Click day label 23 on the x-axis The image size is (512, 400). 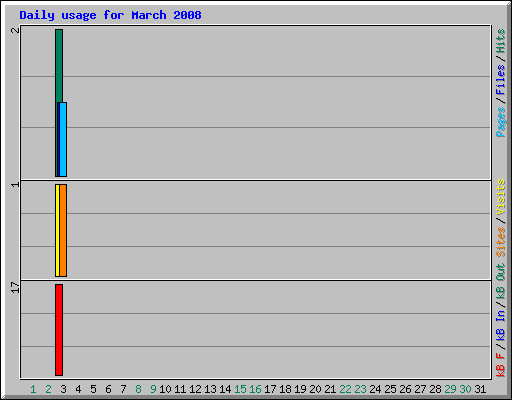[x=360, y=389]
